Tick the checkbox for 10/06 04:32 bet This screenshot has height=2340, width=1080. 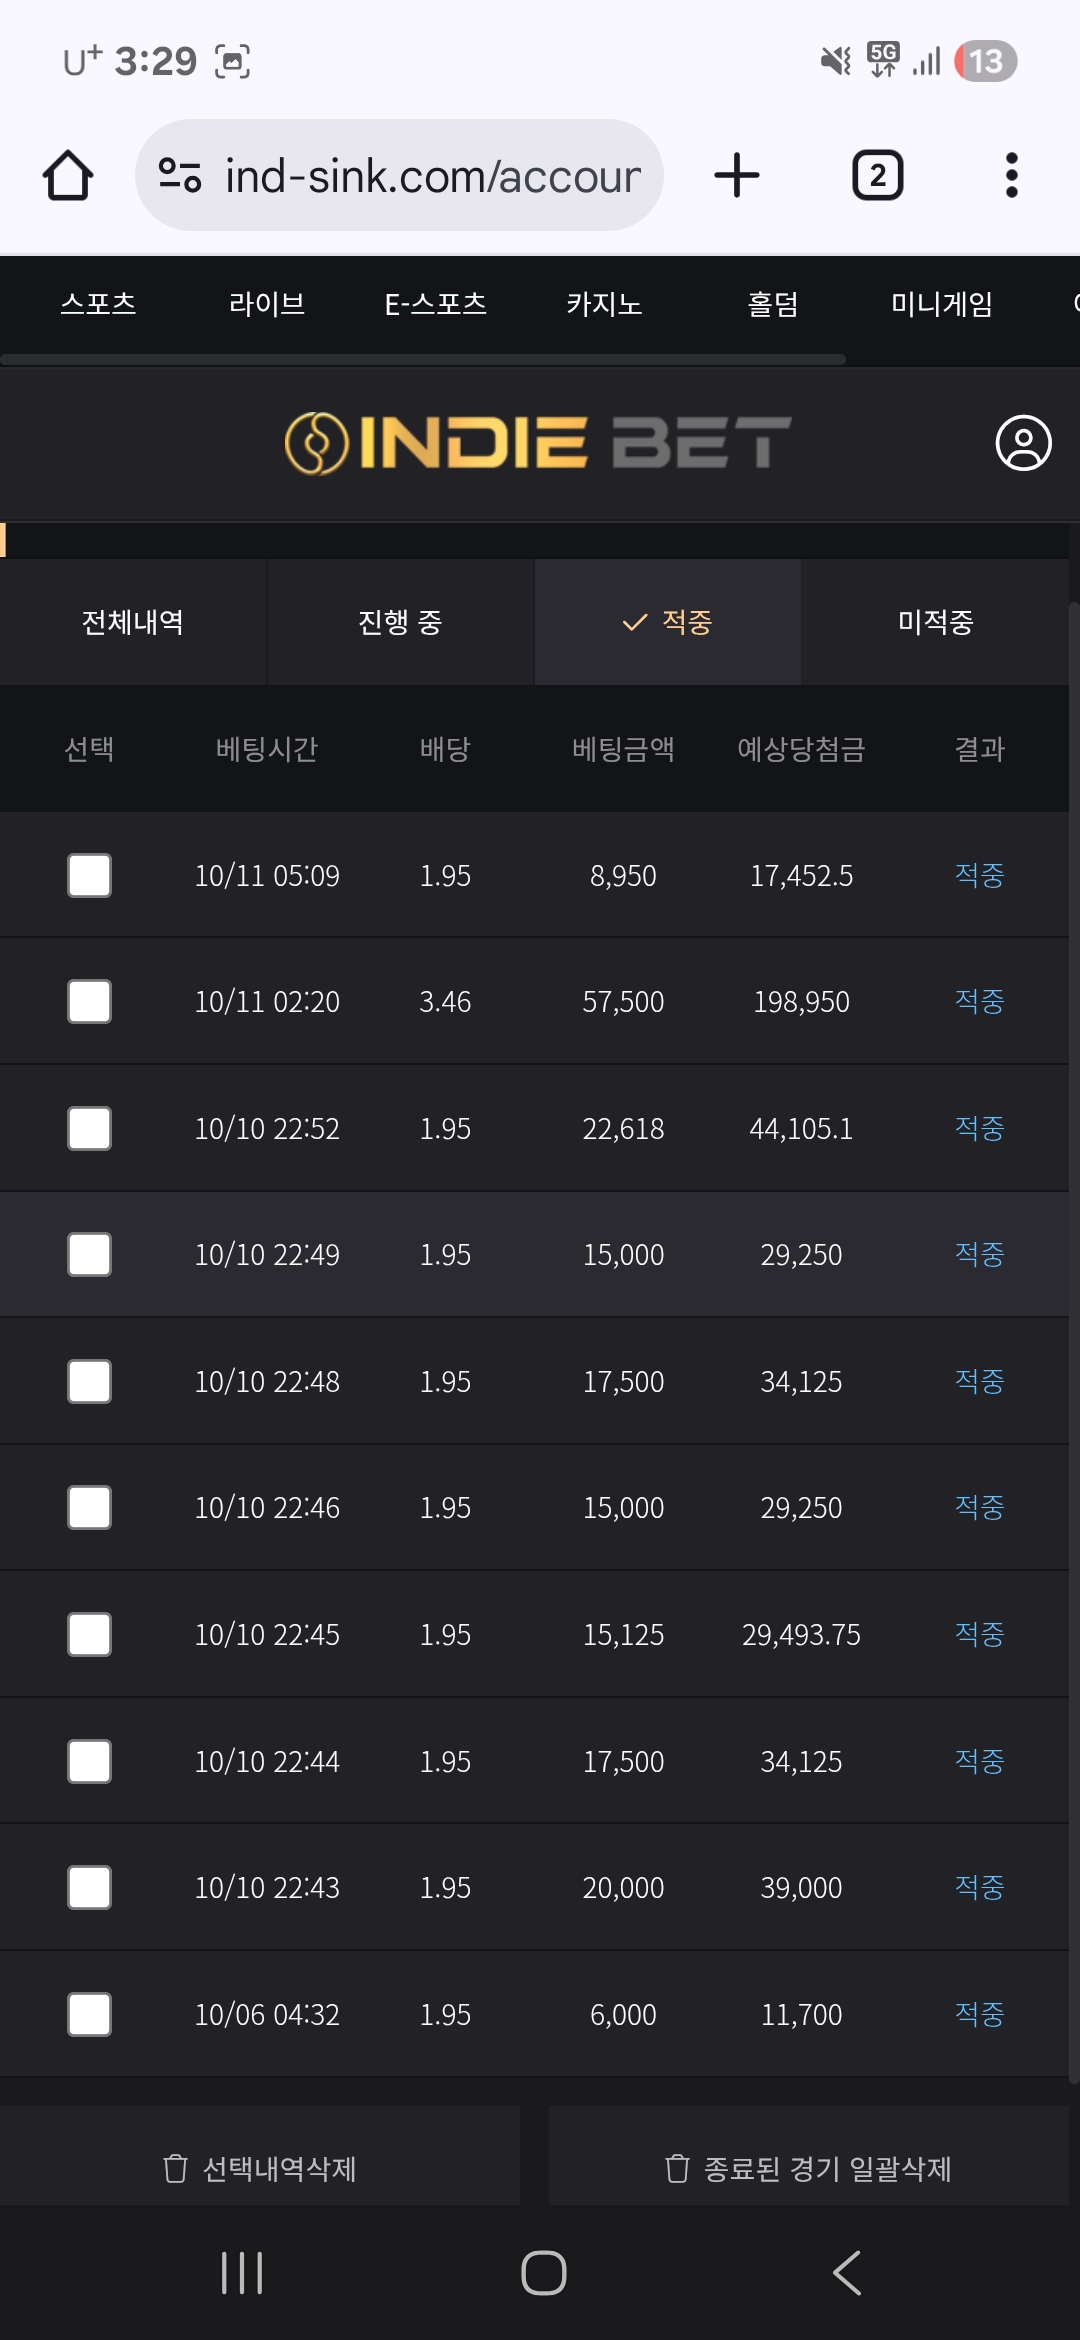click(x=89, y=2015)
